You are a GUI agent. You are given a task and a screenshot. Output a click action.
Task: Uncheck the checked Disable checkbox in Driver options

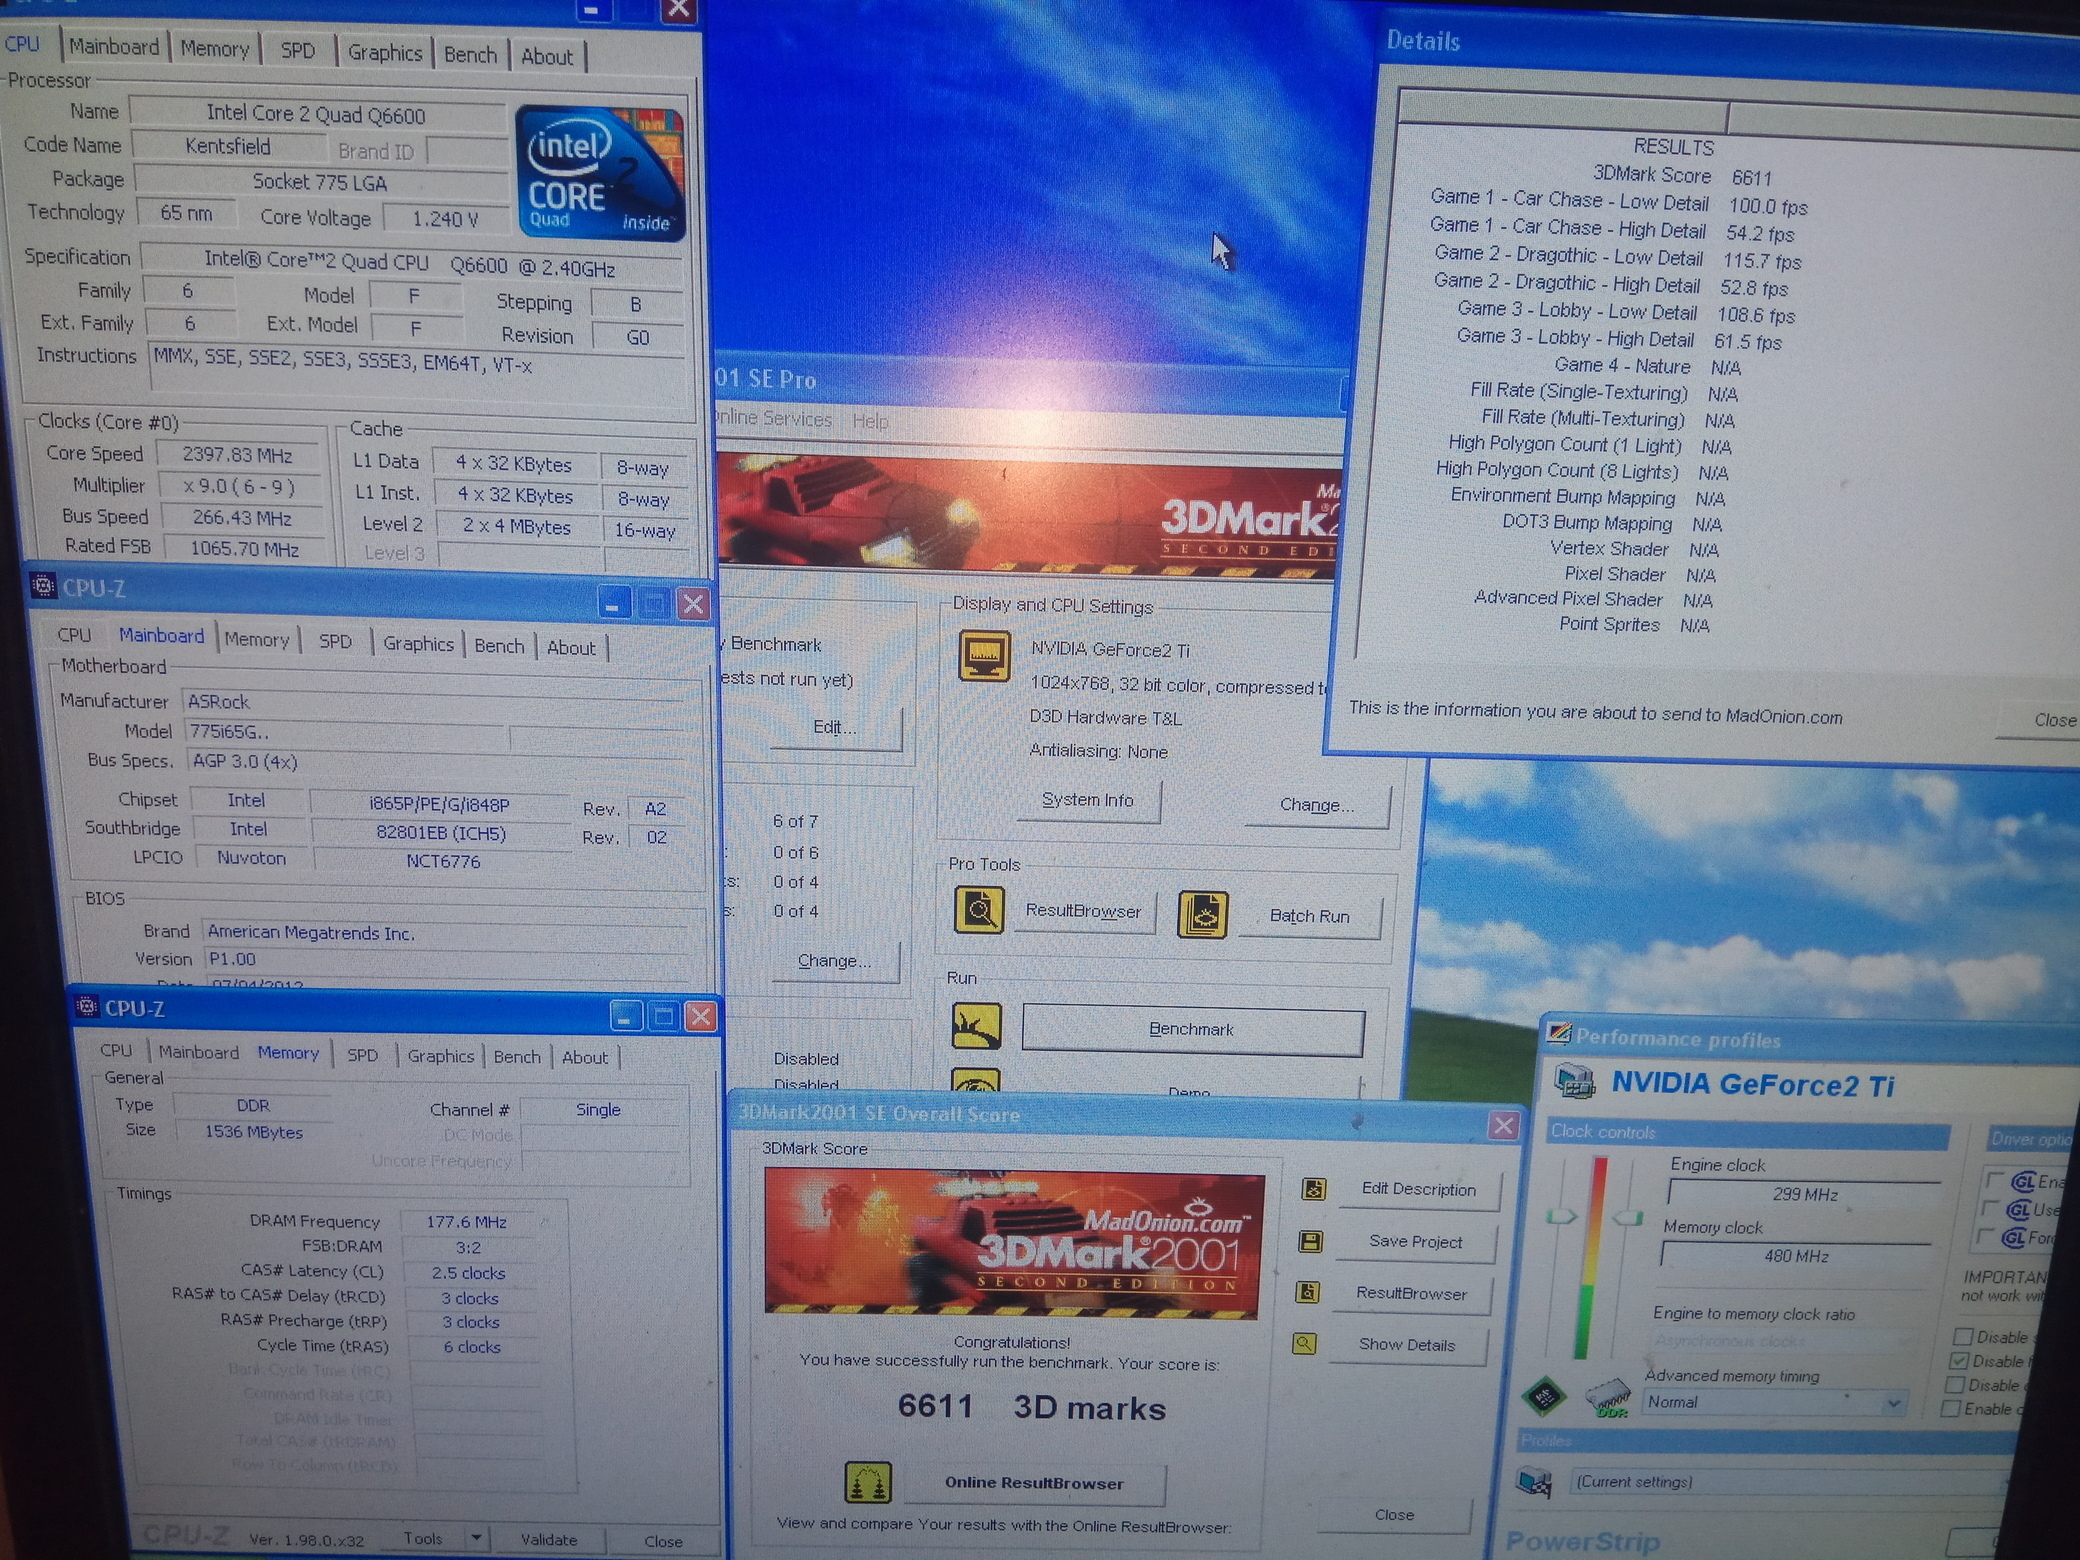click(1959, 1360)
